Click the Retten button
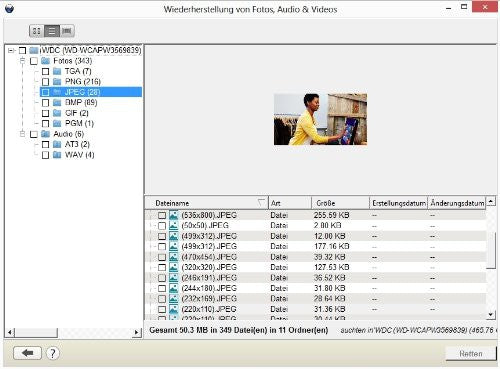 pos(471,354)
